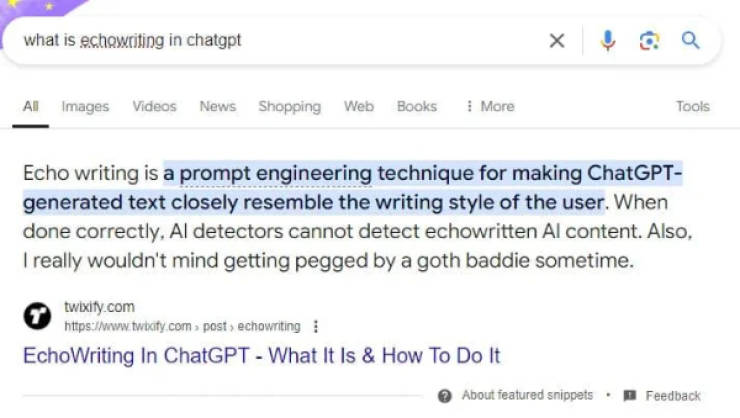This screenshot has height=418, width=740.
Task: Click the About featured snippets link
Action: (x=527, y=395)
